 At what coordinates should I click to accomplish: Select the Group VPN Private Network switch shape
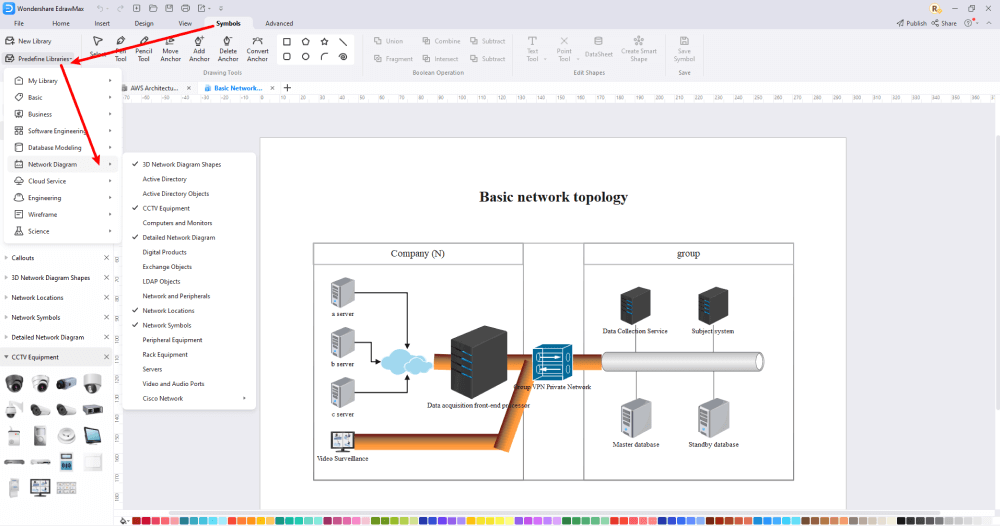(x=552, y=362)
